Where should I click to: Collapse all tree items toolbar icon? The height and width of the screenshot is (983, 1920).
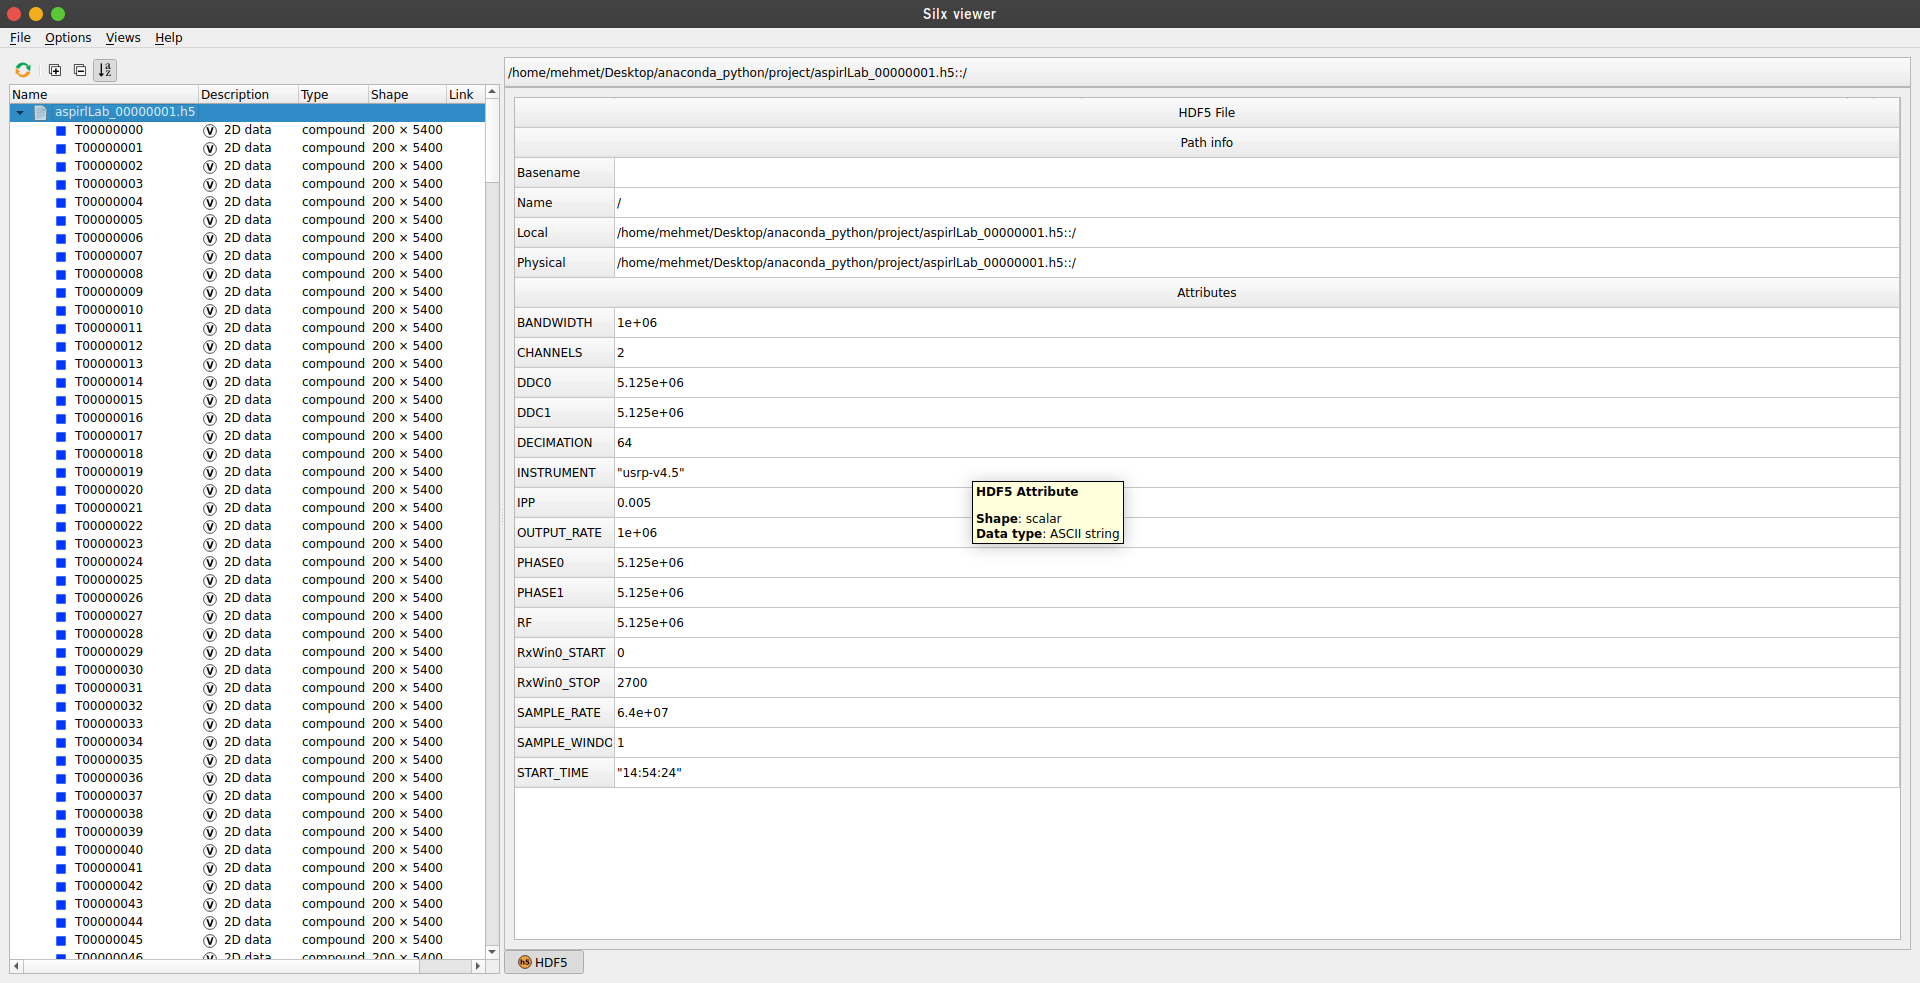tap(80, 70)
